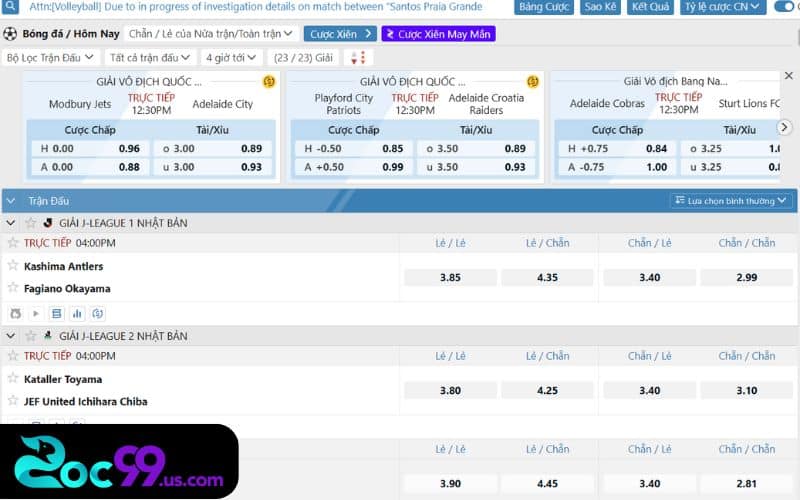Click the Attn: Volleyball announcement ticker
The image size is (800, 500).
256,7
